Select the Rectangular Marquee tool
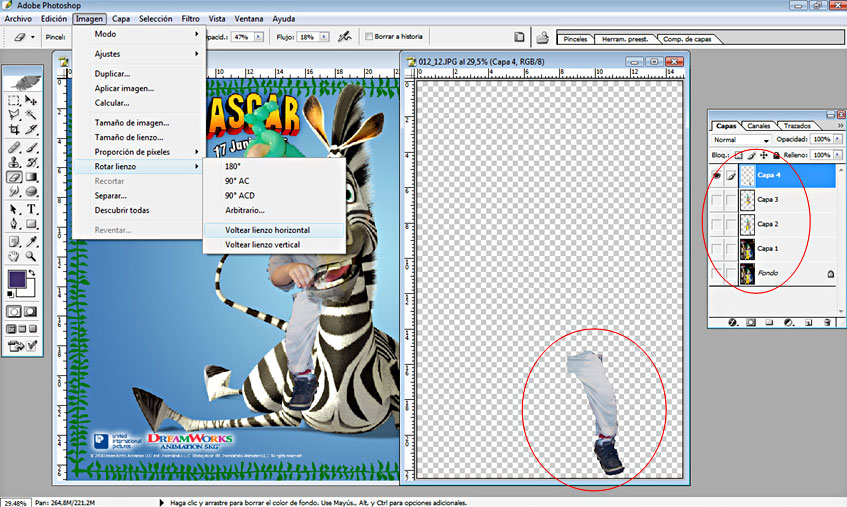Viewport: 847px width, 507px height. pos(14,100)
